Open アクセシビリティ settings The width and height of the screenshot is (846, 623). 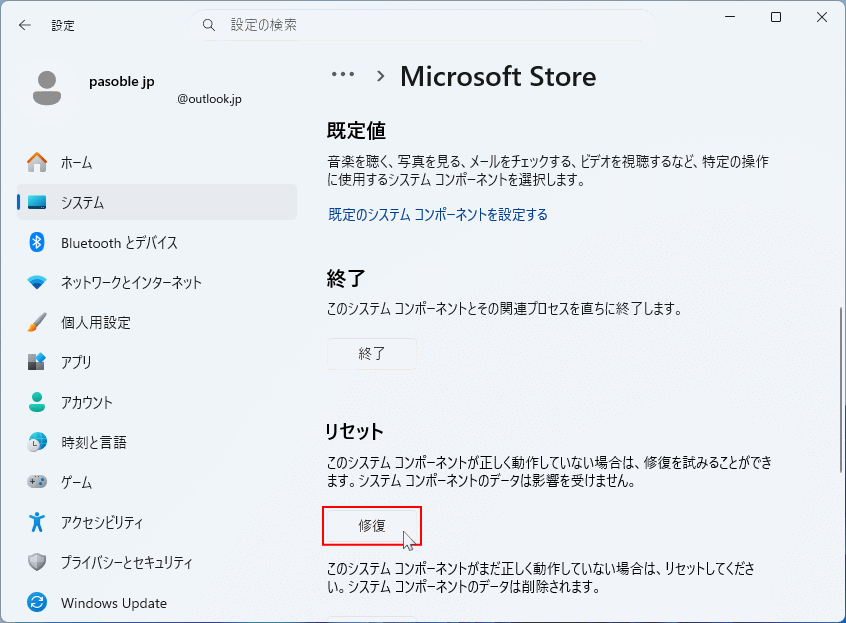tap(157, 522)
